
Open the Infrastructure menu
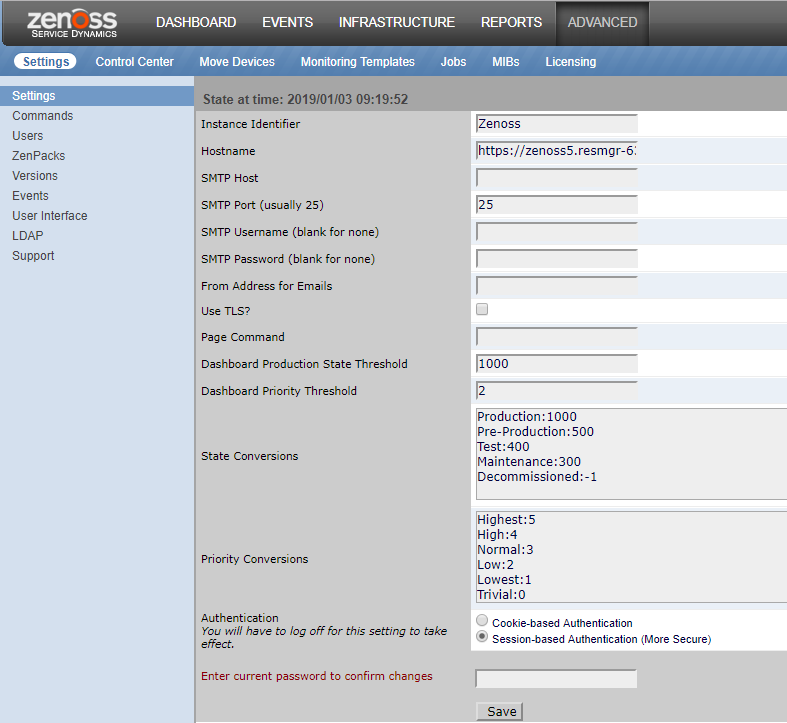396,22
